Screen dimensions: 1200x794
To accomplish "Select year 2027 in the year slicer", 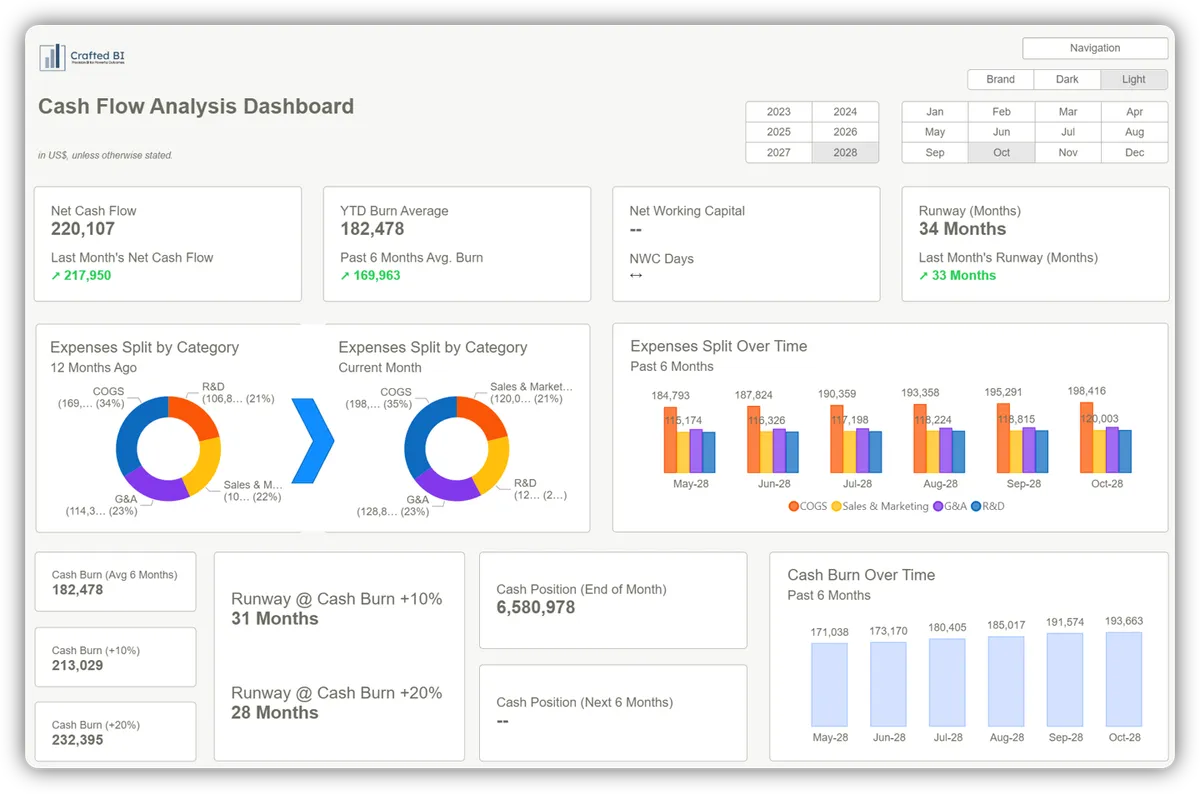I will pyautogui.click(x=779, y=152).
